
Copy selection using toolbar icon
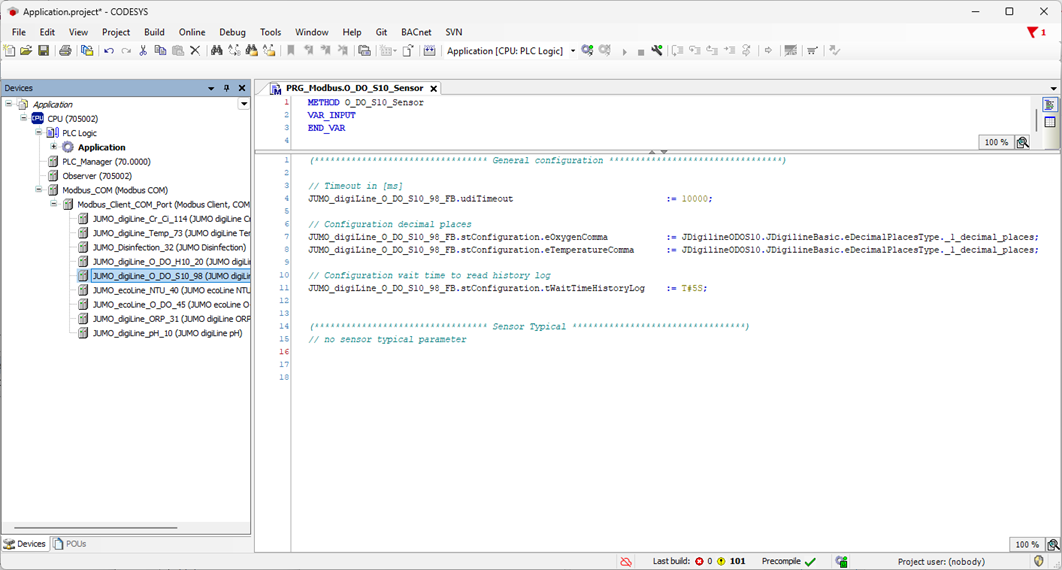tap(161, 51)
